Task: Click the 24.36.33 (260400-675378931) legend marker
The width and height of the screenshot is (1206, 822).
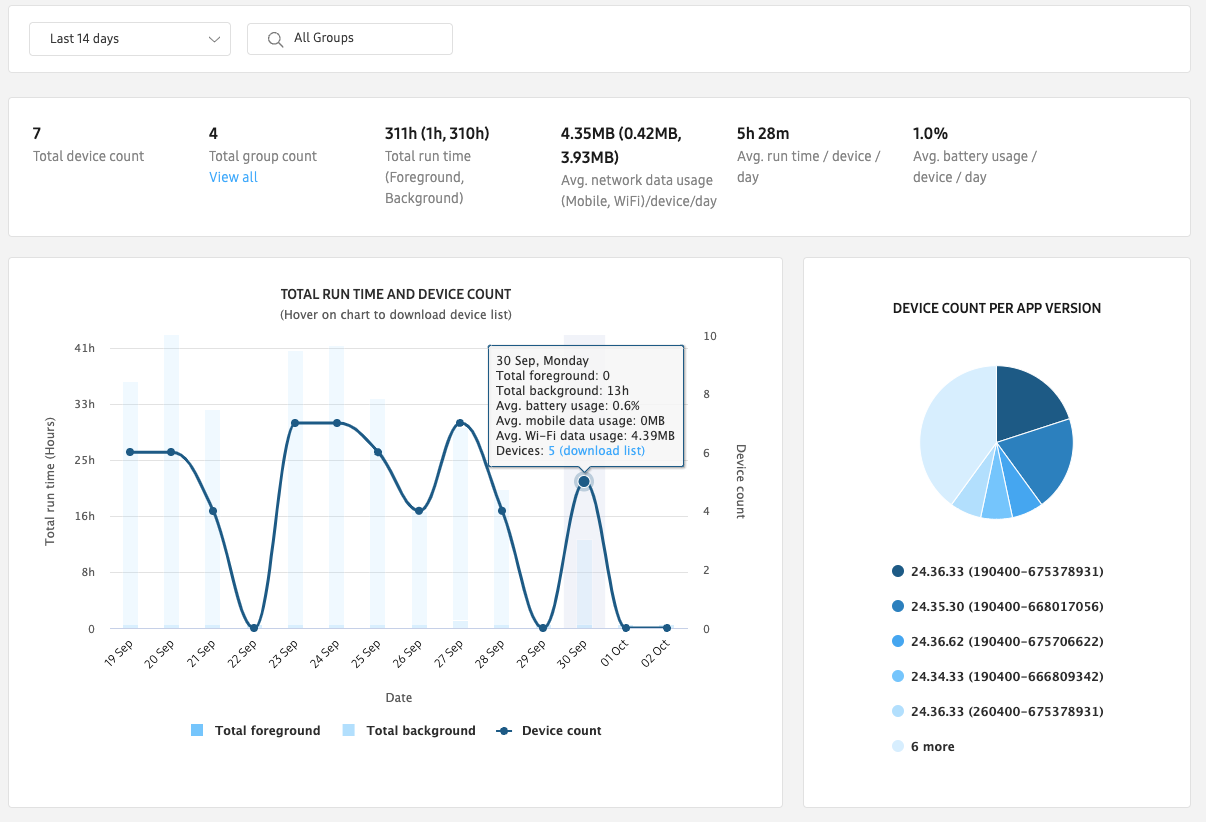Action: click(898, 712)
